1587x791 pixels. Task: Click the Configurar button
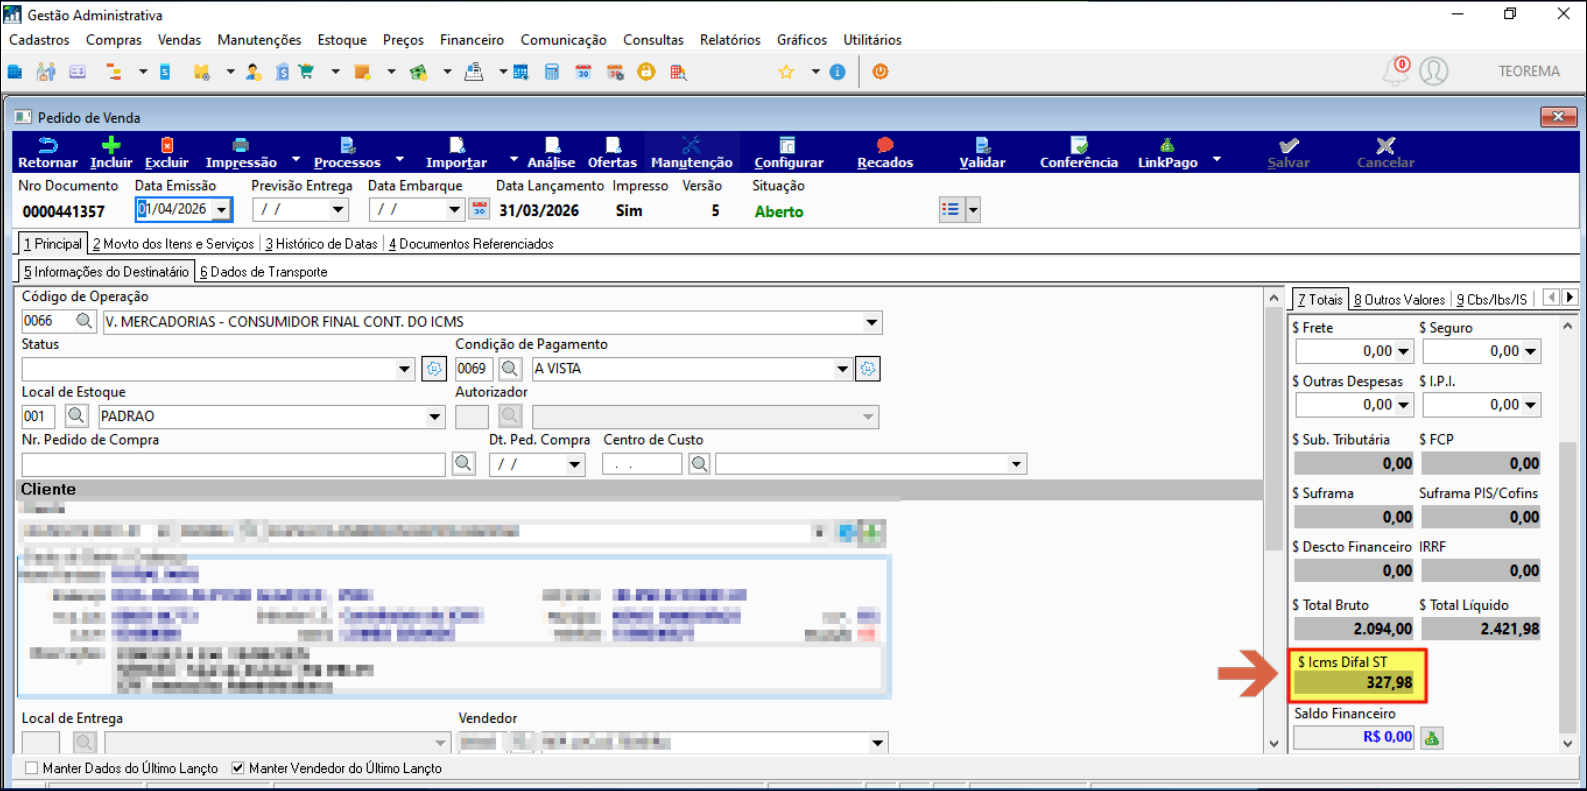(x=788, y=153)
